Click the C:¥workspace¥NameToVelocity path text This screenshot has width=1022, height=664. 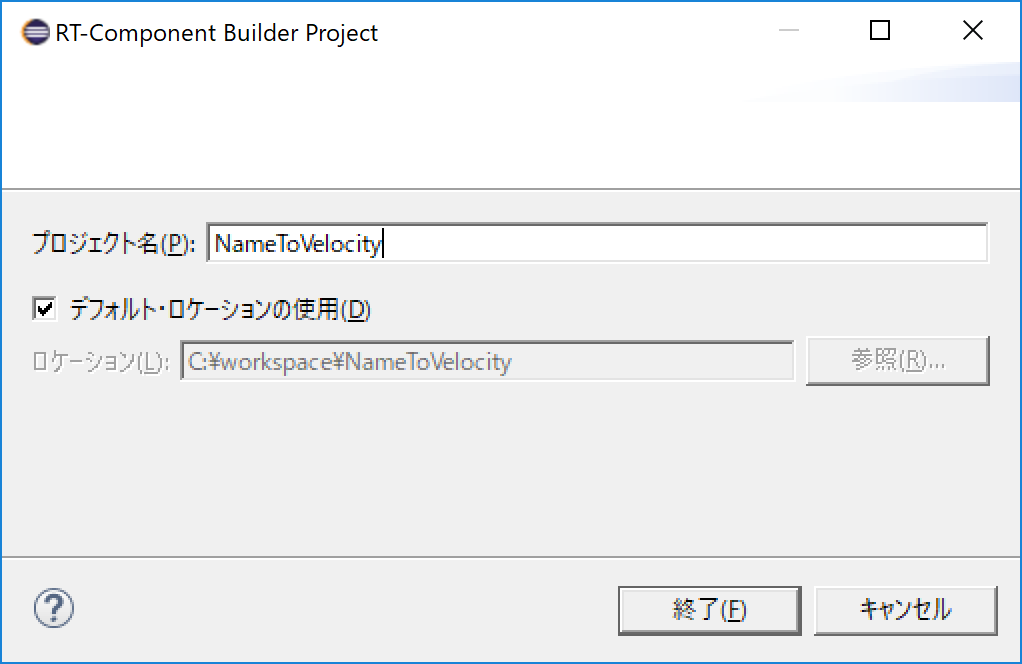coord(349,362)
